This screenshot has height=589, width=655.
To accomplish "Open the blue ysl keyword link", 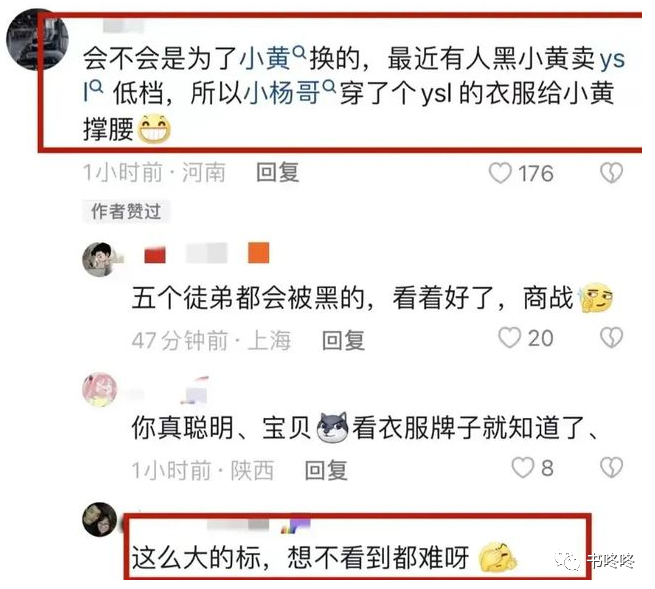I will (612, 58).
